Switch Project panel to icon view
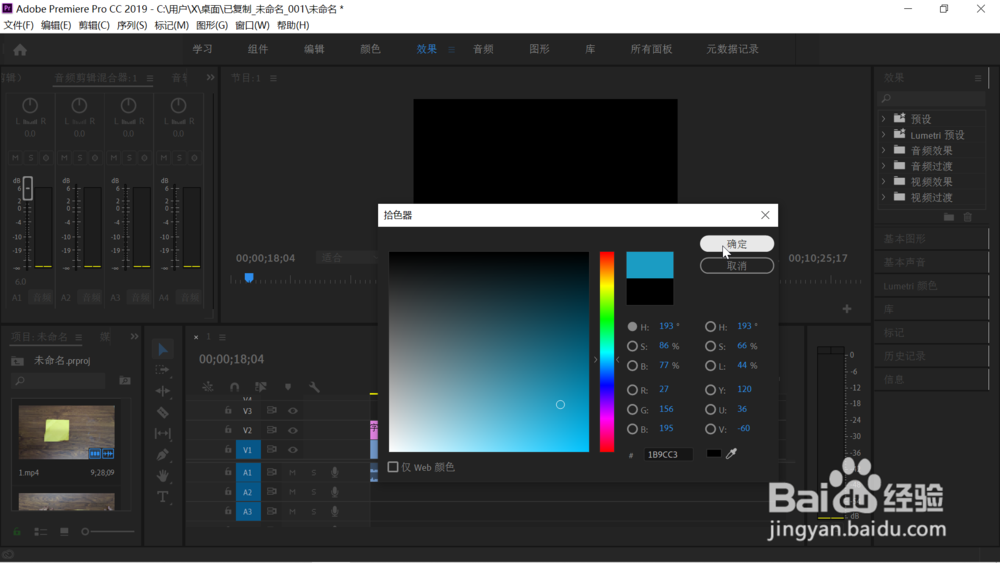Screen dimensions: 1000x563 (x=64, y=531)
